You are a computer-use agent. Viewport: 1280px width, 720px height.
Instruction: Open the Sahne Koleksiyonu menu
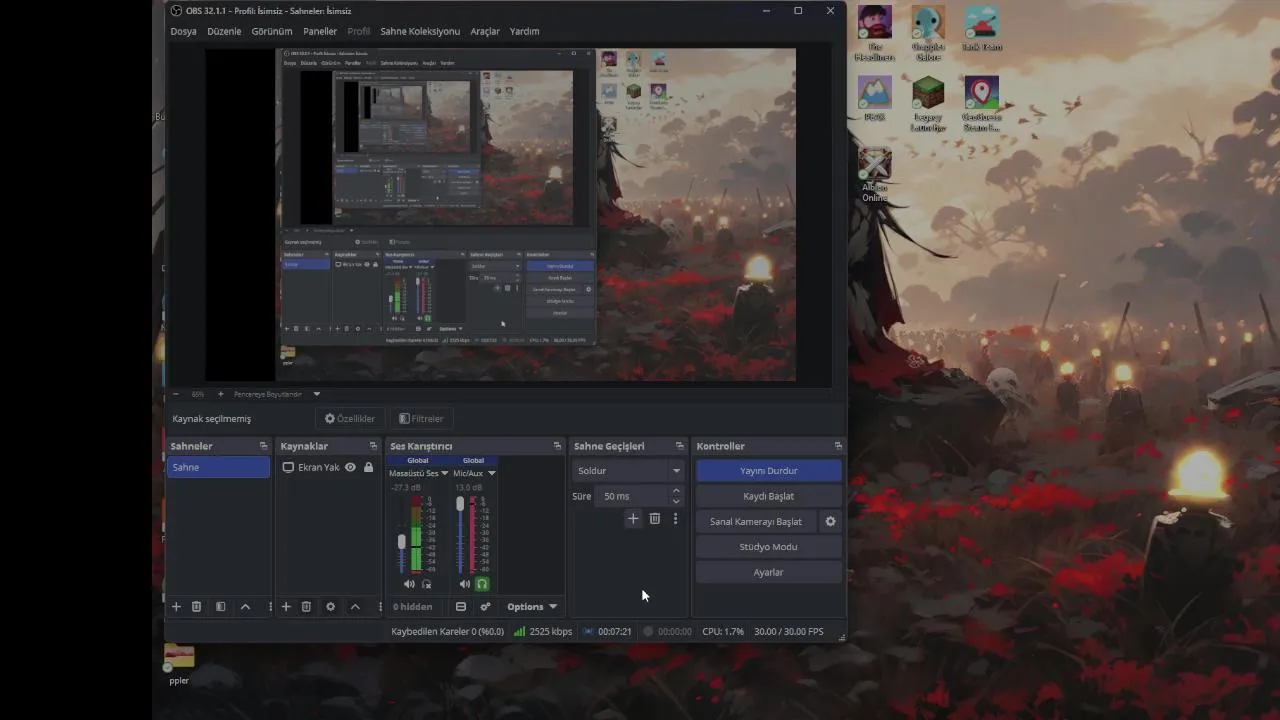click(x=420, y=31)
